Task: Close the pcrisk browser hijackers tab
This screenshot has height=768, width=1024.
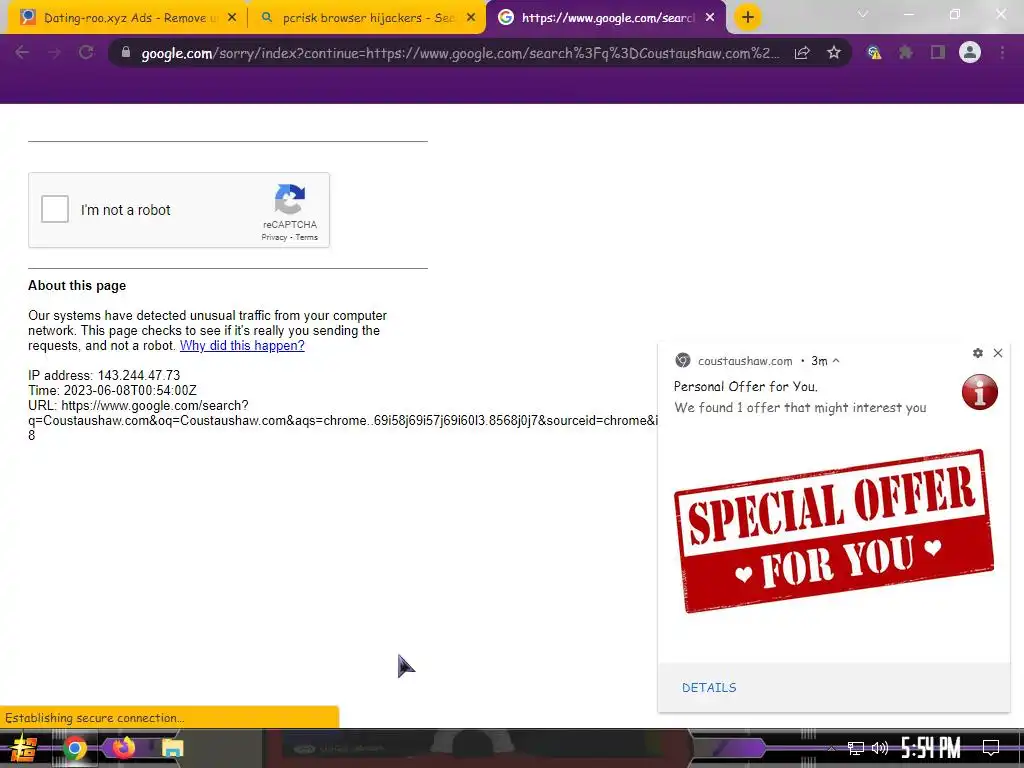Action: [x=471, y=18]
